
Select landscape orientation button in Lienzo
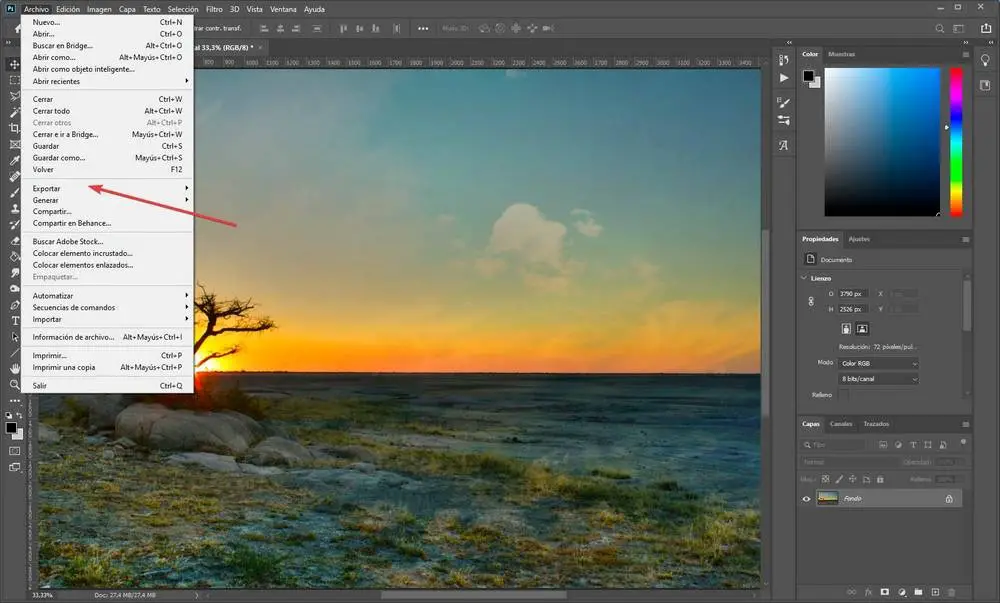(x=862, y=328)
